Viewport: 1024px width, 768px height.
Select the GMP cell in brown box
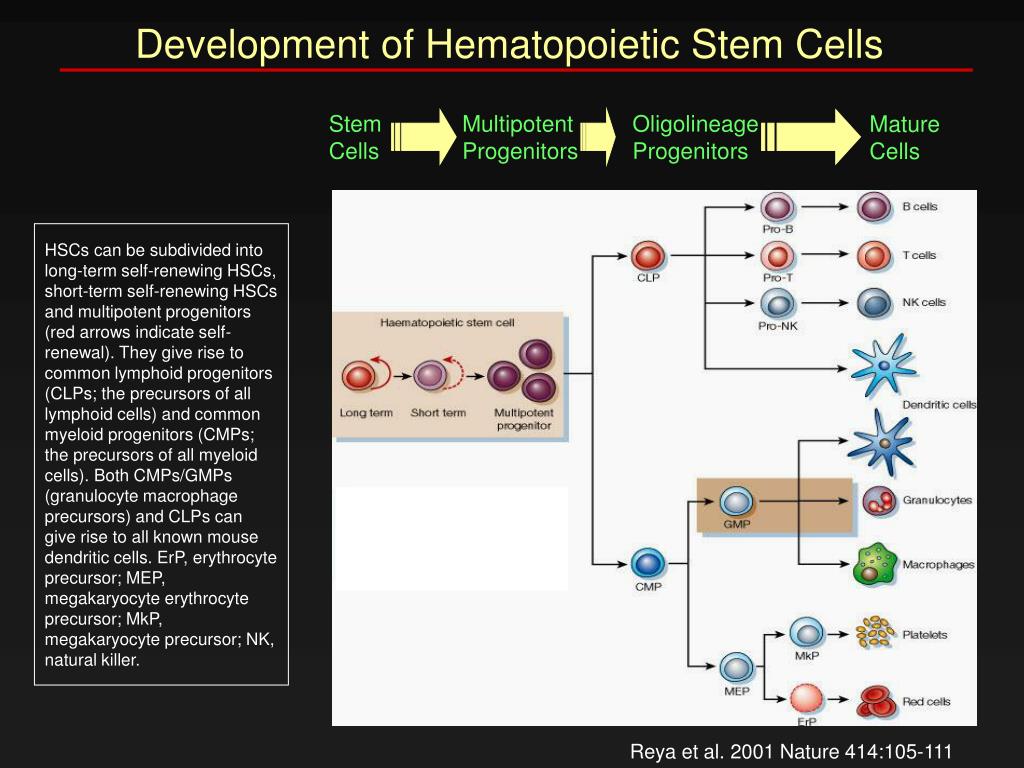pyautogui.click(x=737, y=502)
